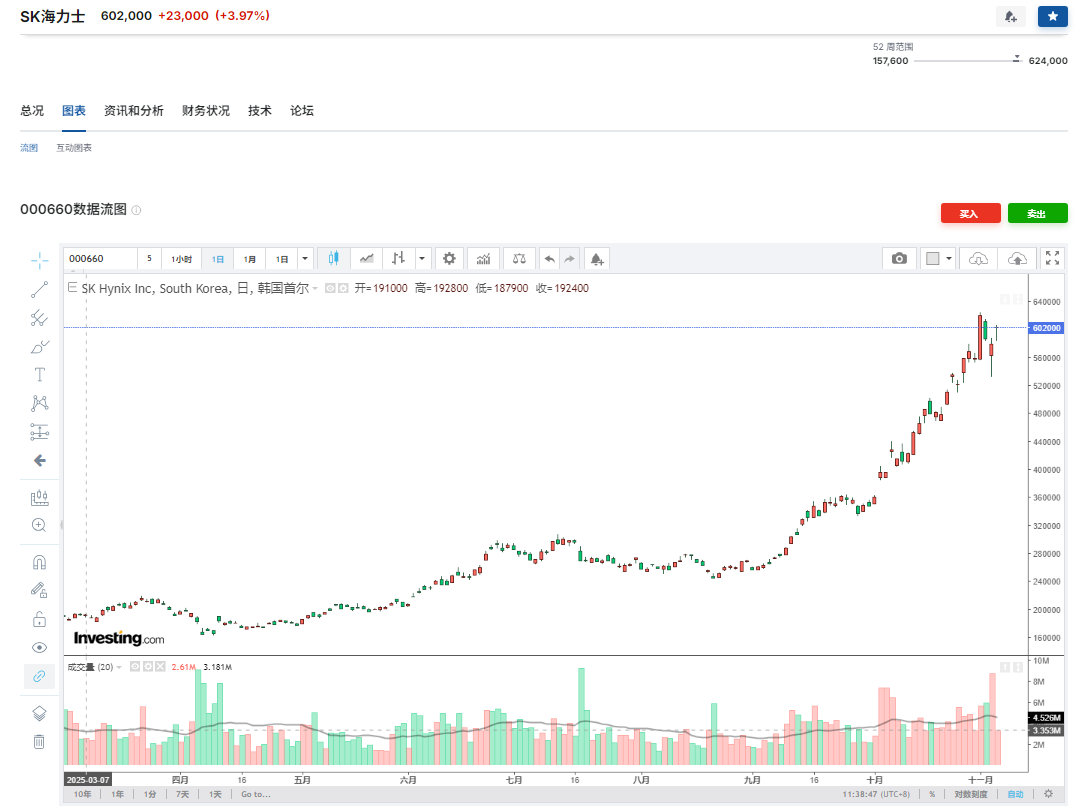The image size is (1079, 808).
Task: Enable magnet snap mode
Action: click(40, 561)
